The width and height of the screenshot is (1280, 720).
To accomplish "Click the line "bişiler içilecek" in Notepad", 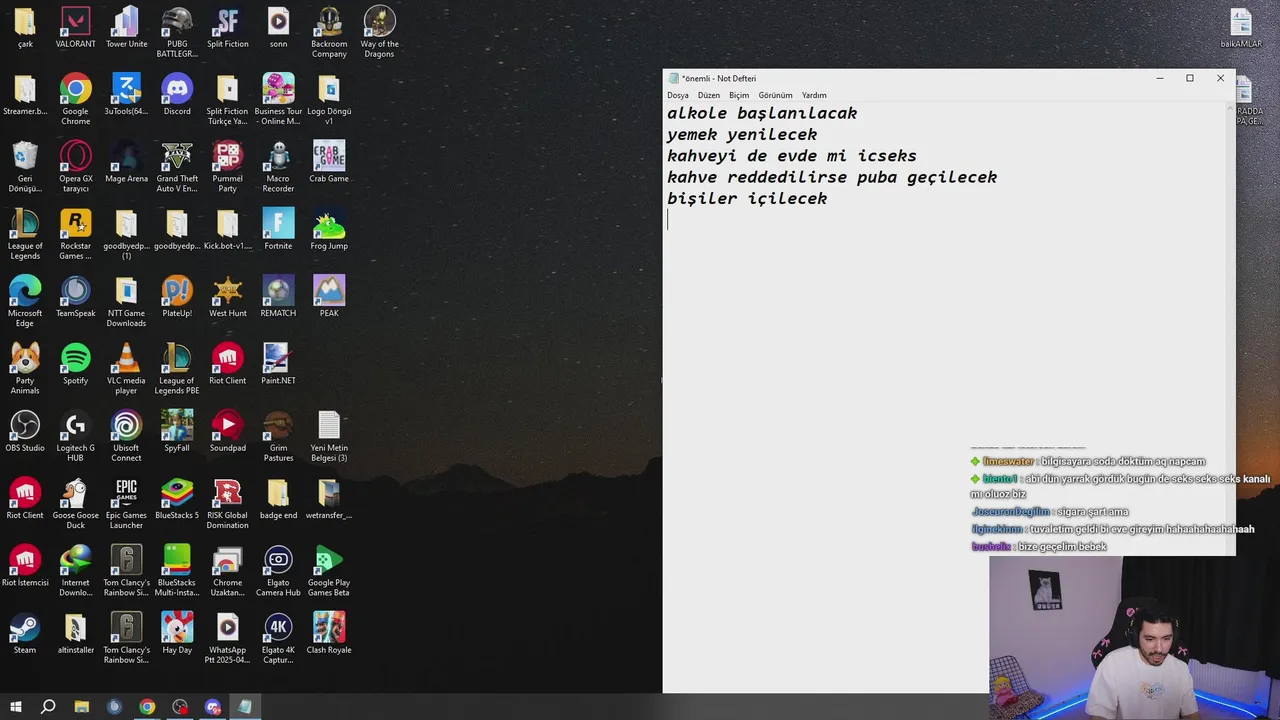I will pos(747,199).
